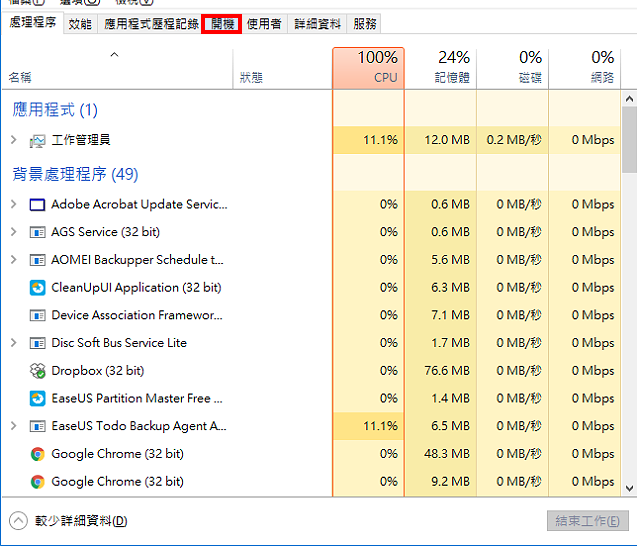The width and height of the screenshot is (637, 547).
Task: Open the 使用者 tab
Action: pyautogui.click(x=264, y=24)
